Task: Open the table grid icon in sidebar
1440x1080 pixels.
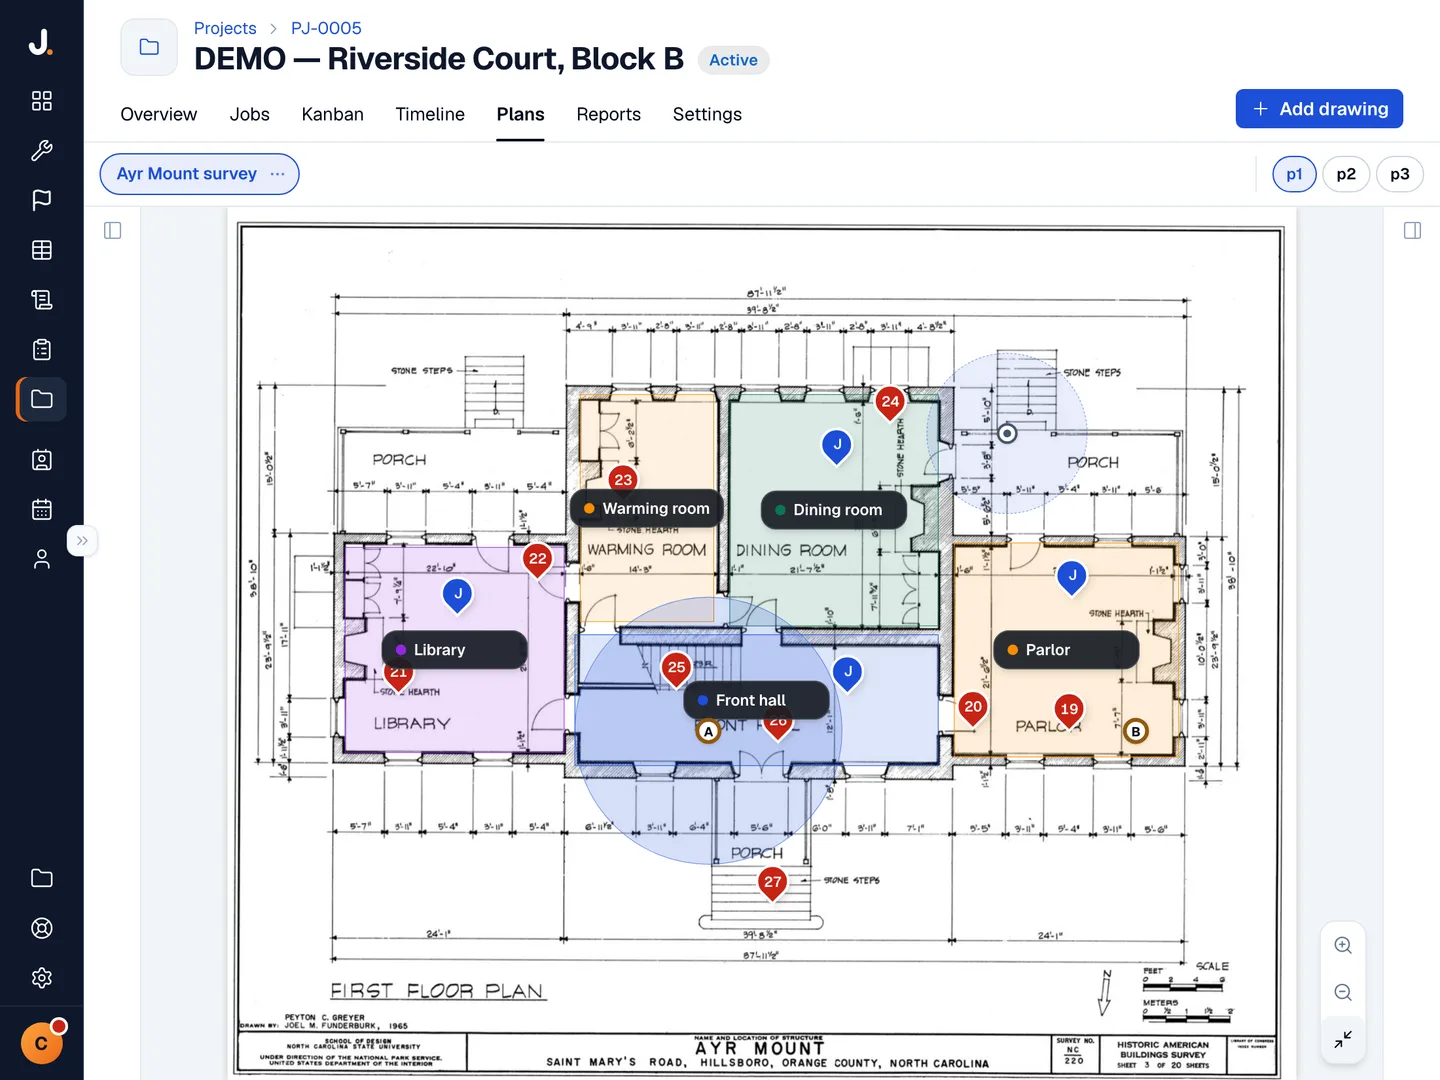Action: coord(42,250)
